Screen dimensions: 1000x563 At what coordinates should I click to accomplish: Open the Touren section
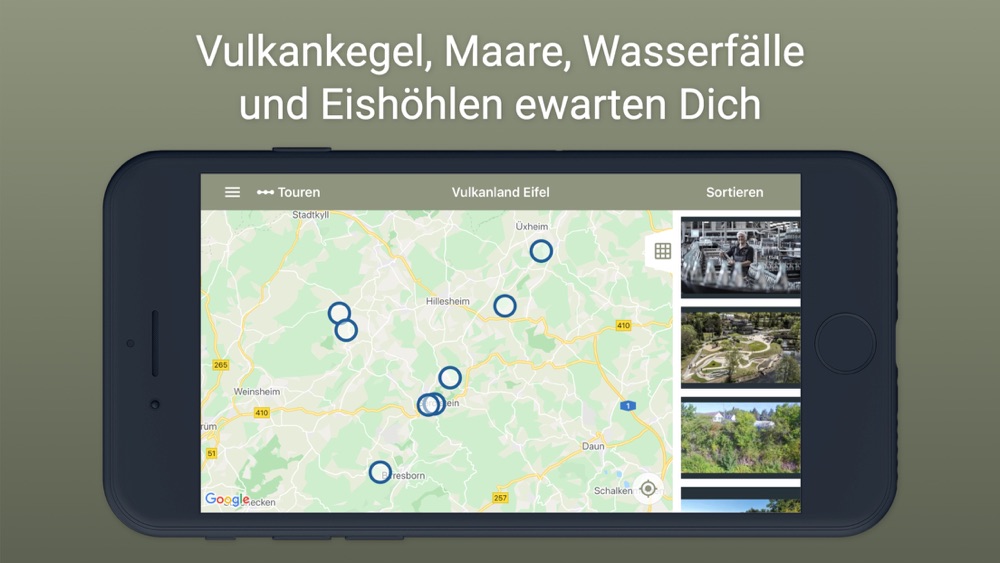coord(288,192)
